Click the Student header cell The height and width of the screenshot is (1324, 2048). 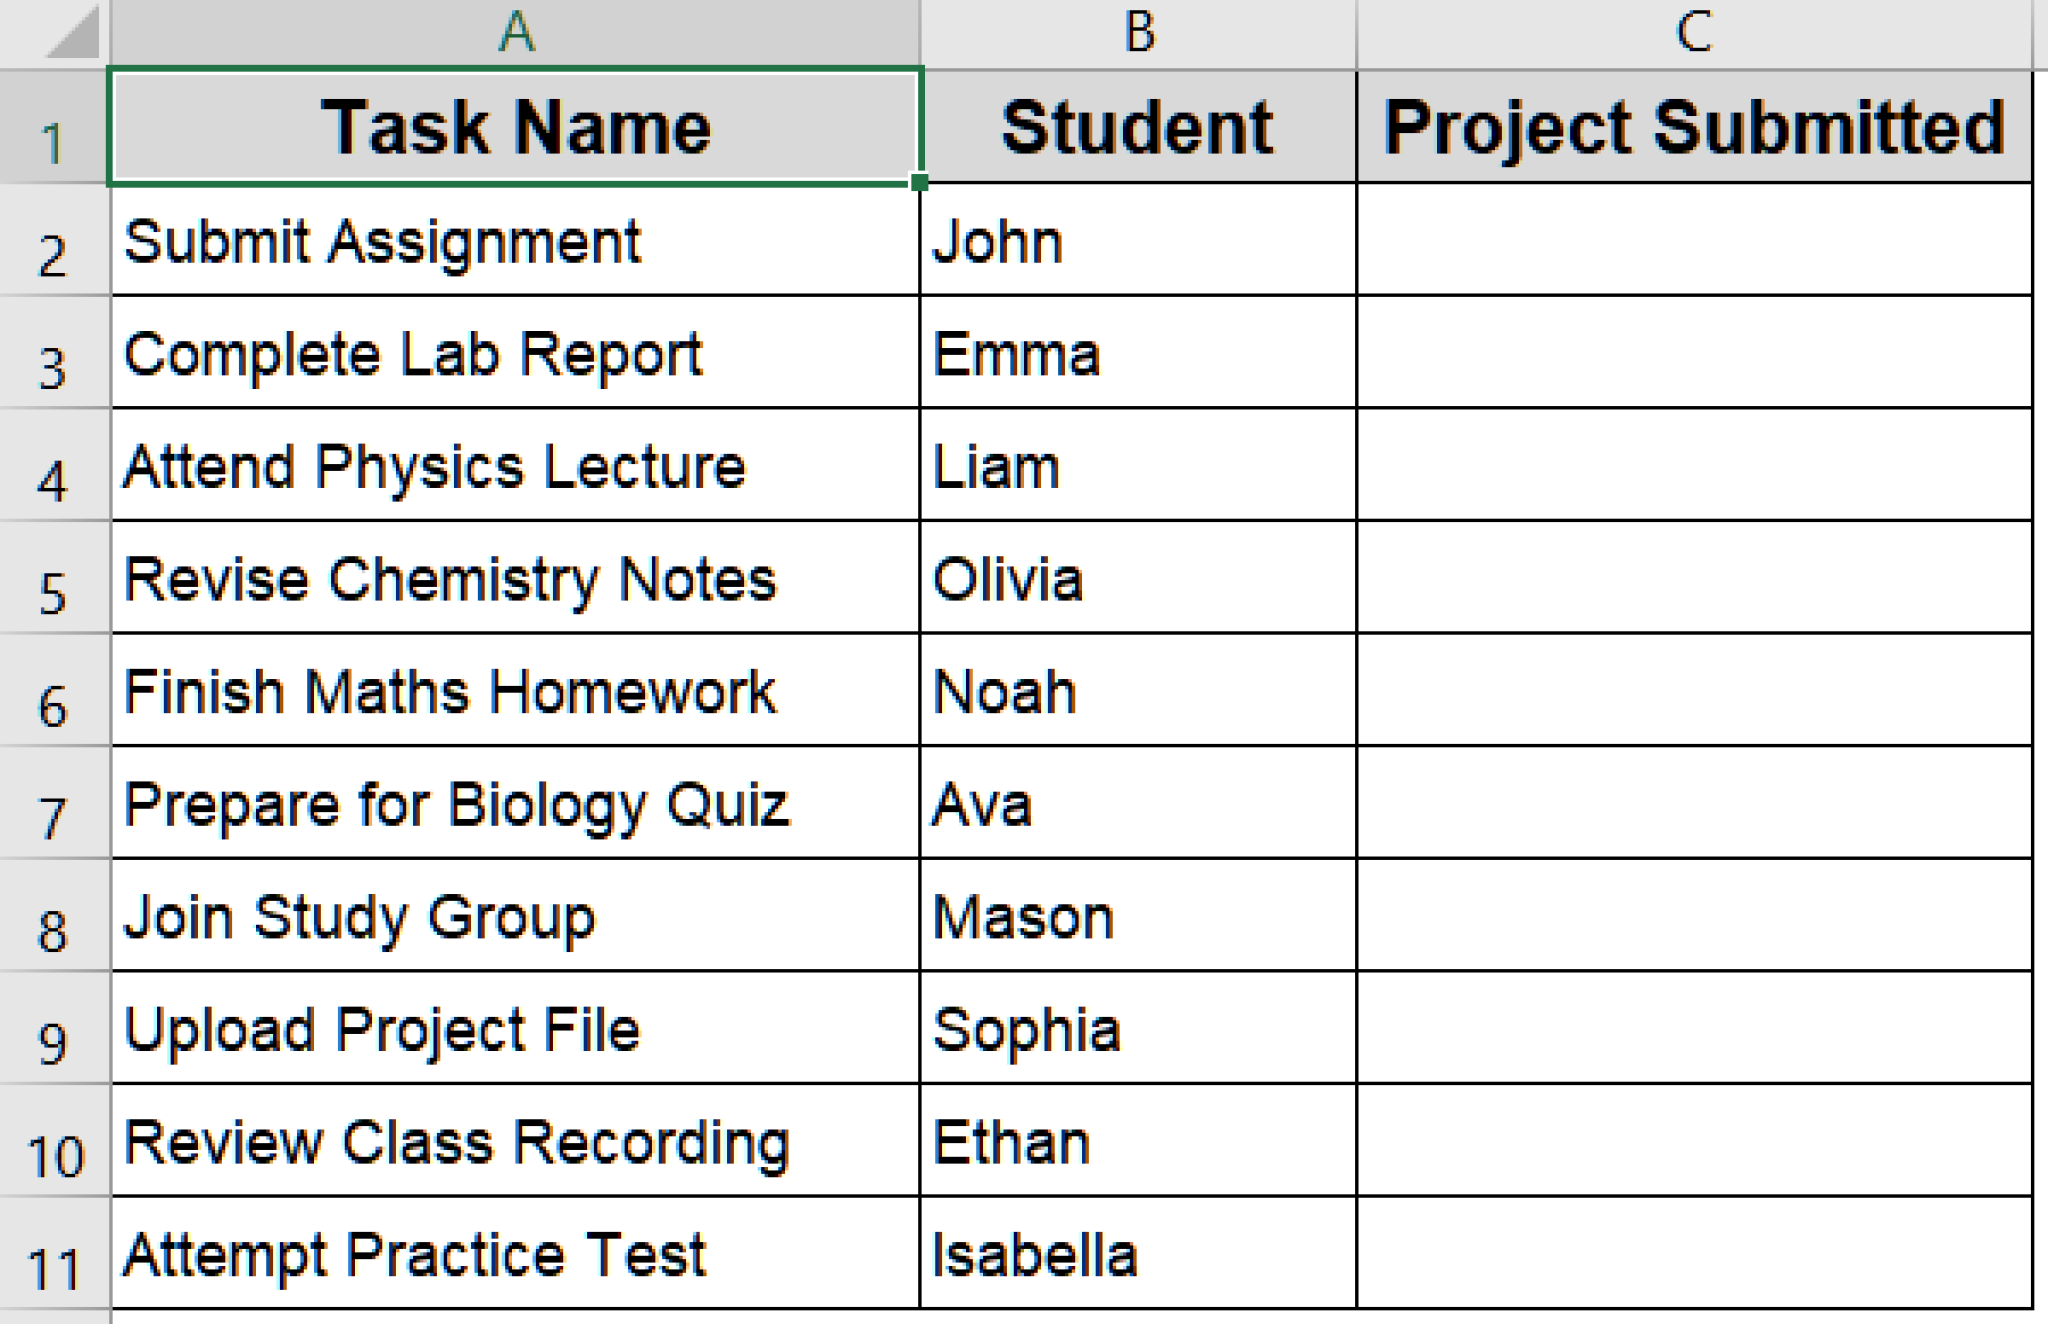1138,127
